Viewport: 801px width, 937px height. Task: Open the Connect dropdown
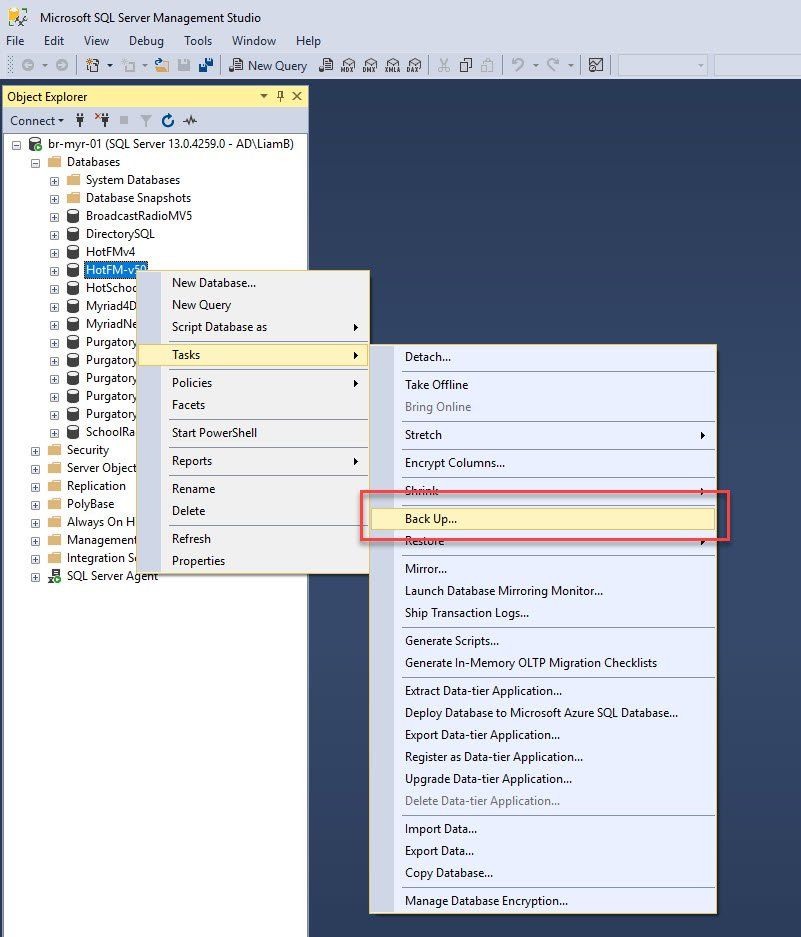tap(36, 121)
